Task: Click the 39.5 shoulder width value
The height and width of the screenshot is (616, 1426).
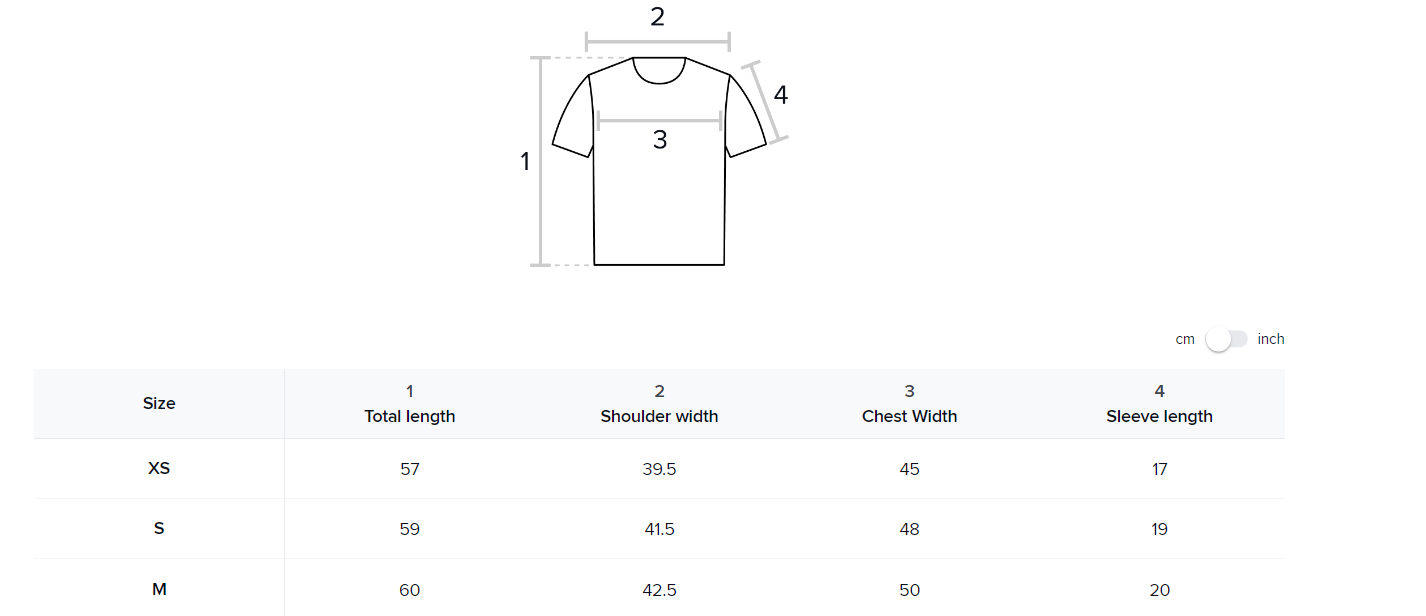Action: click(x=659, y=469)
